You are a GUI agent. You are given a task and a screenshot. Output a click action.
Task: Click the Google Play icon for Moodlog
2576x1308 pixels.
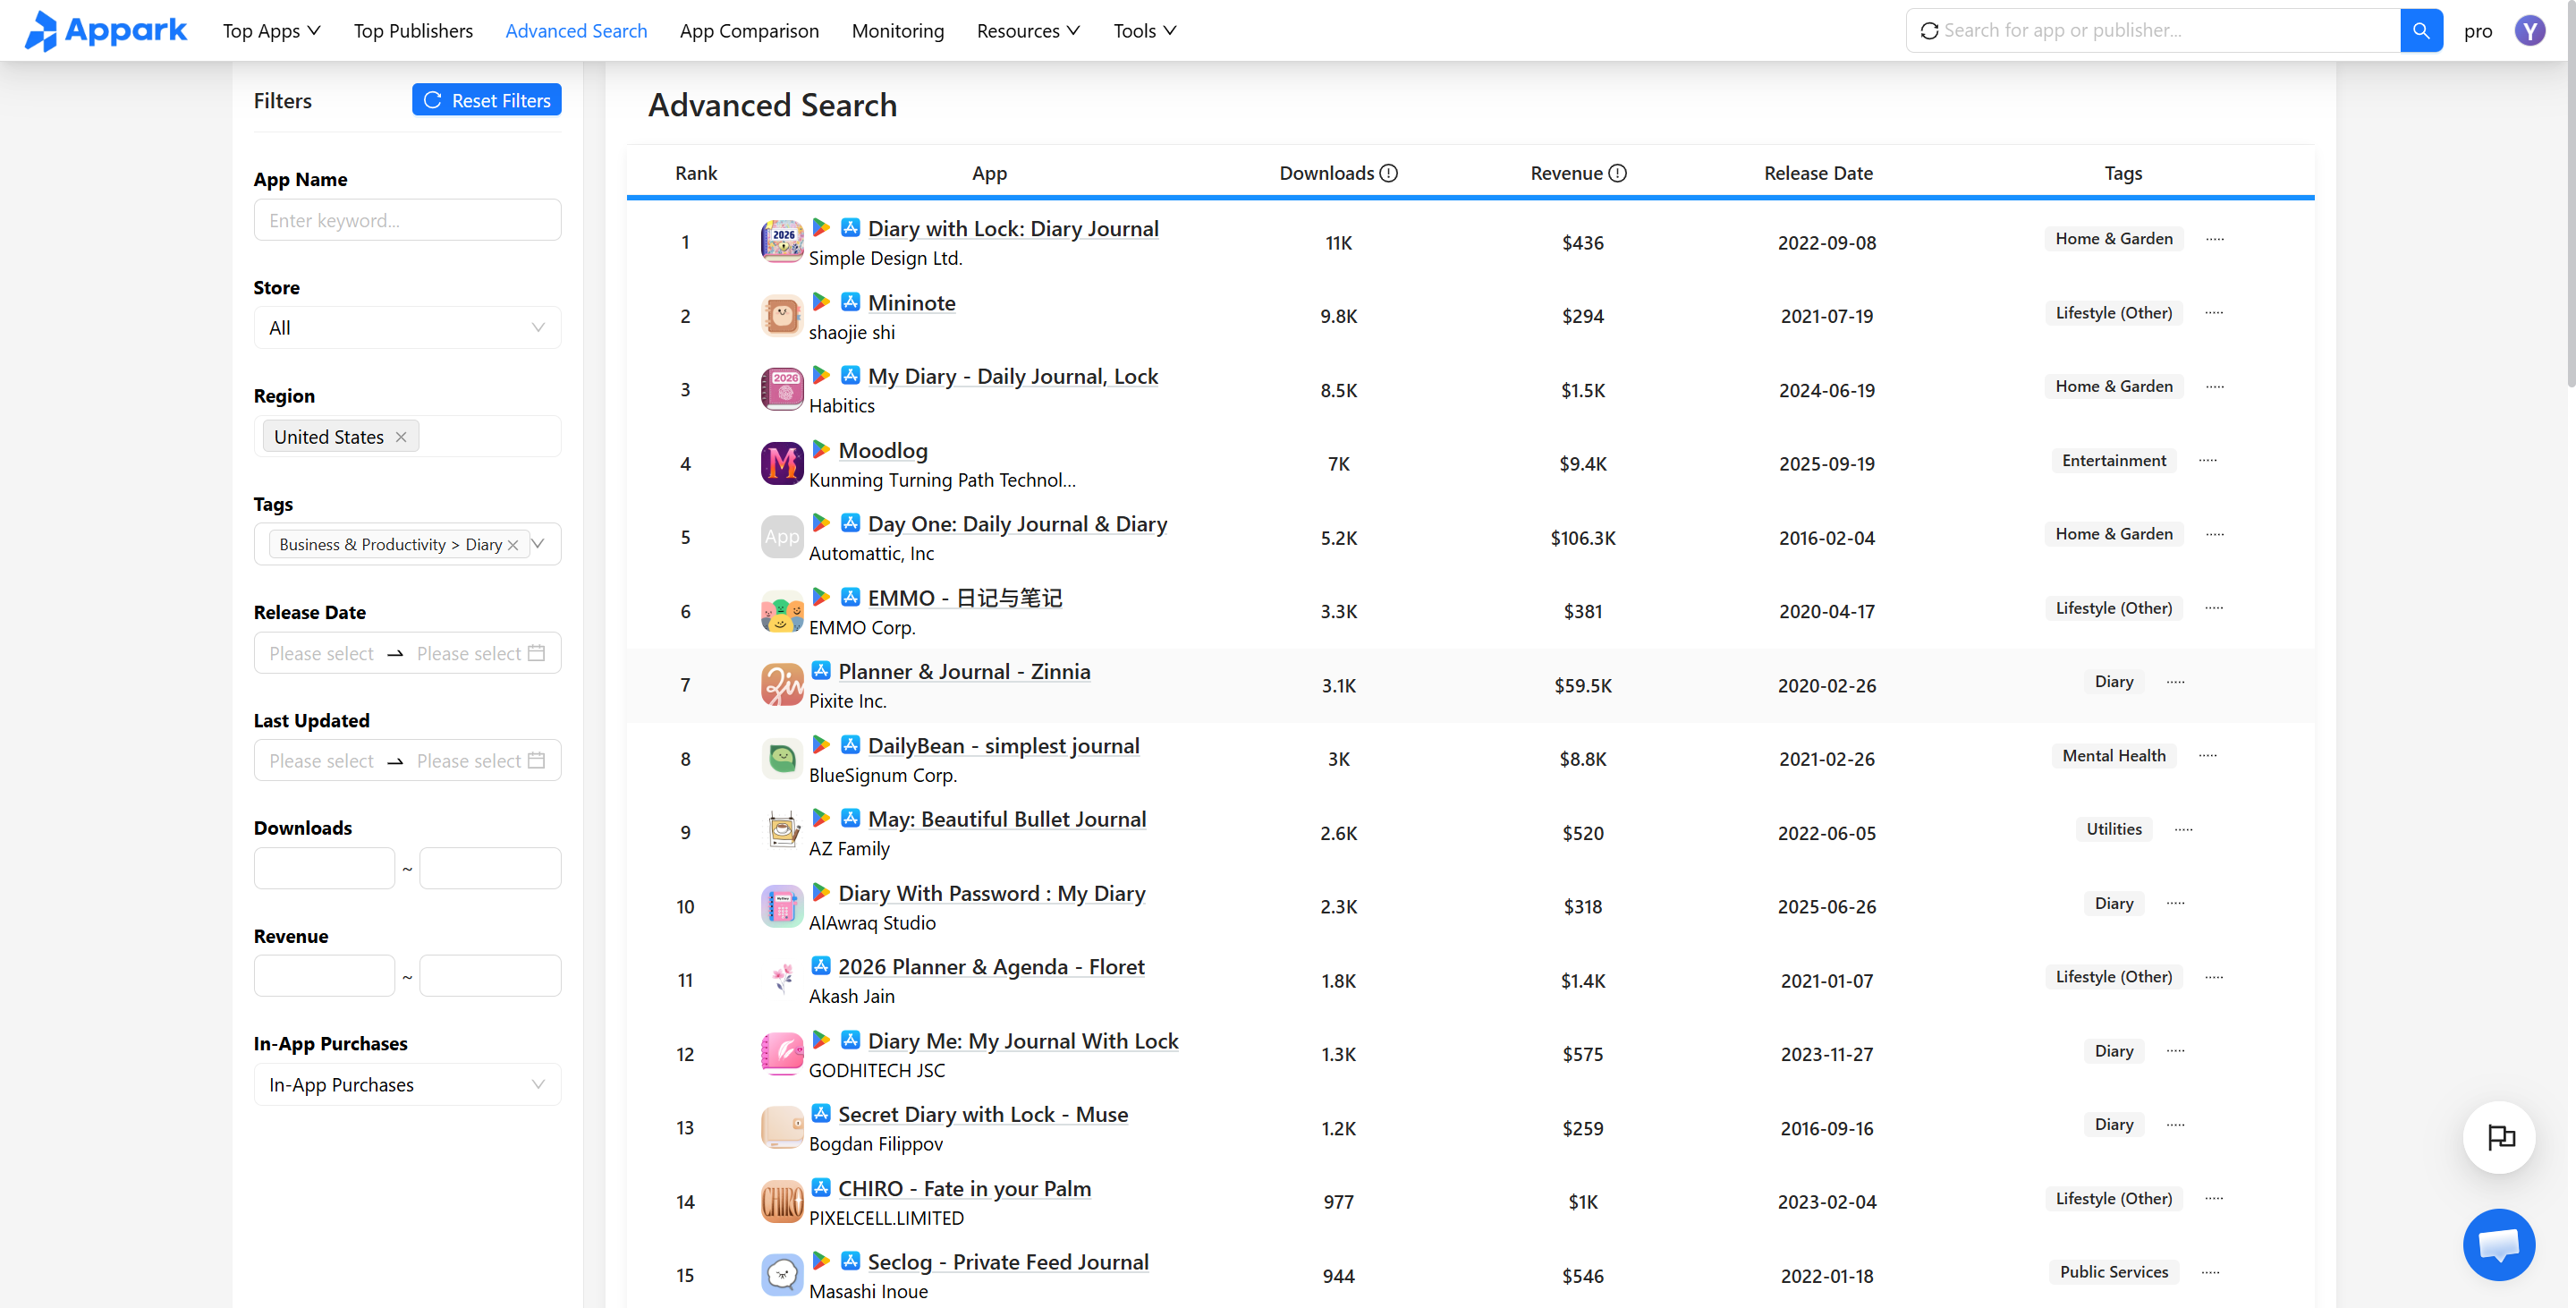click(821, 449)
